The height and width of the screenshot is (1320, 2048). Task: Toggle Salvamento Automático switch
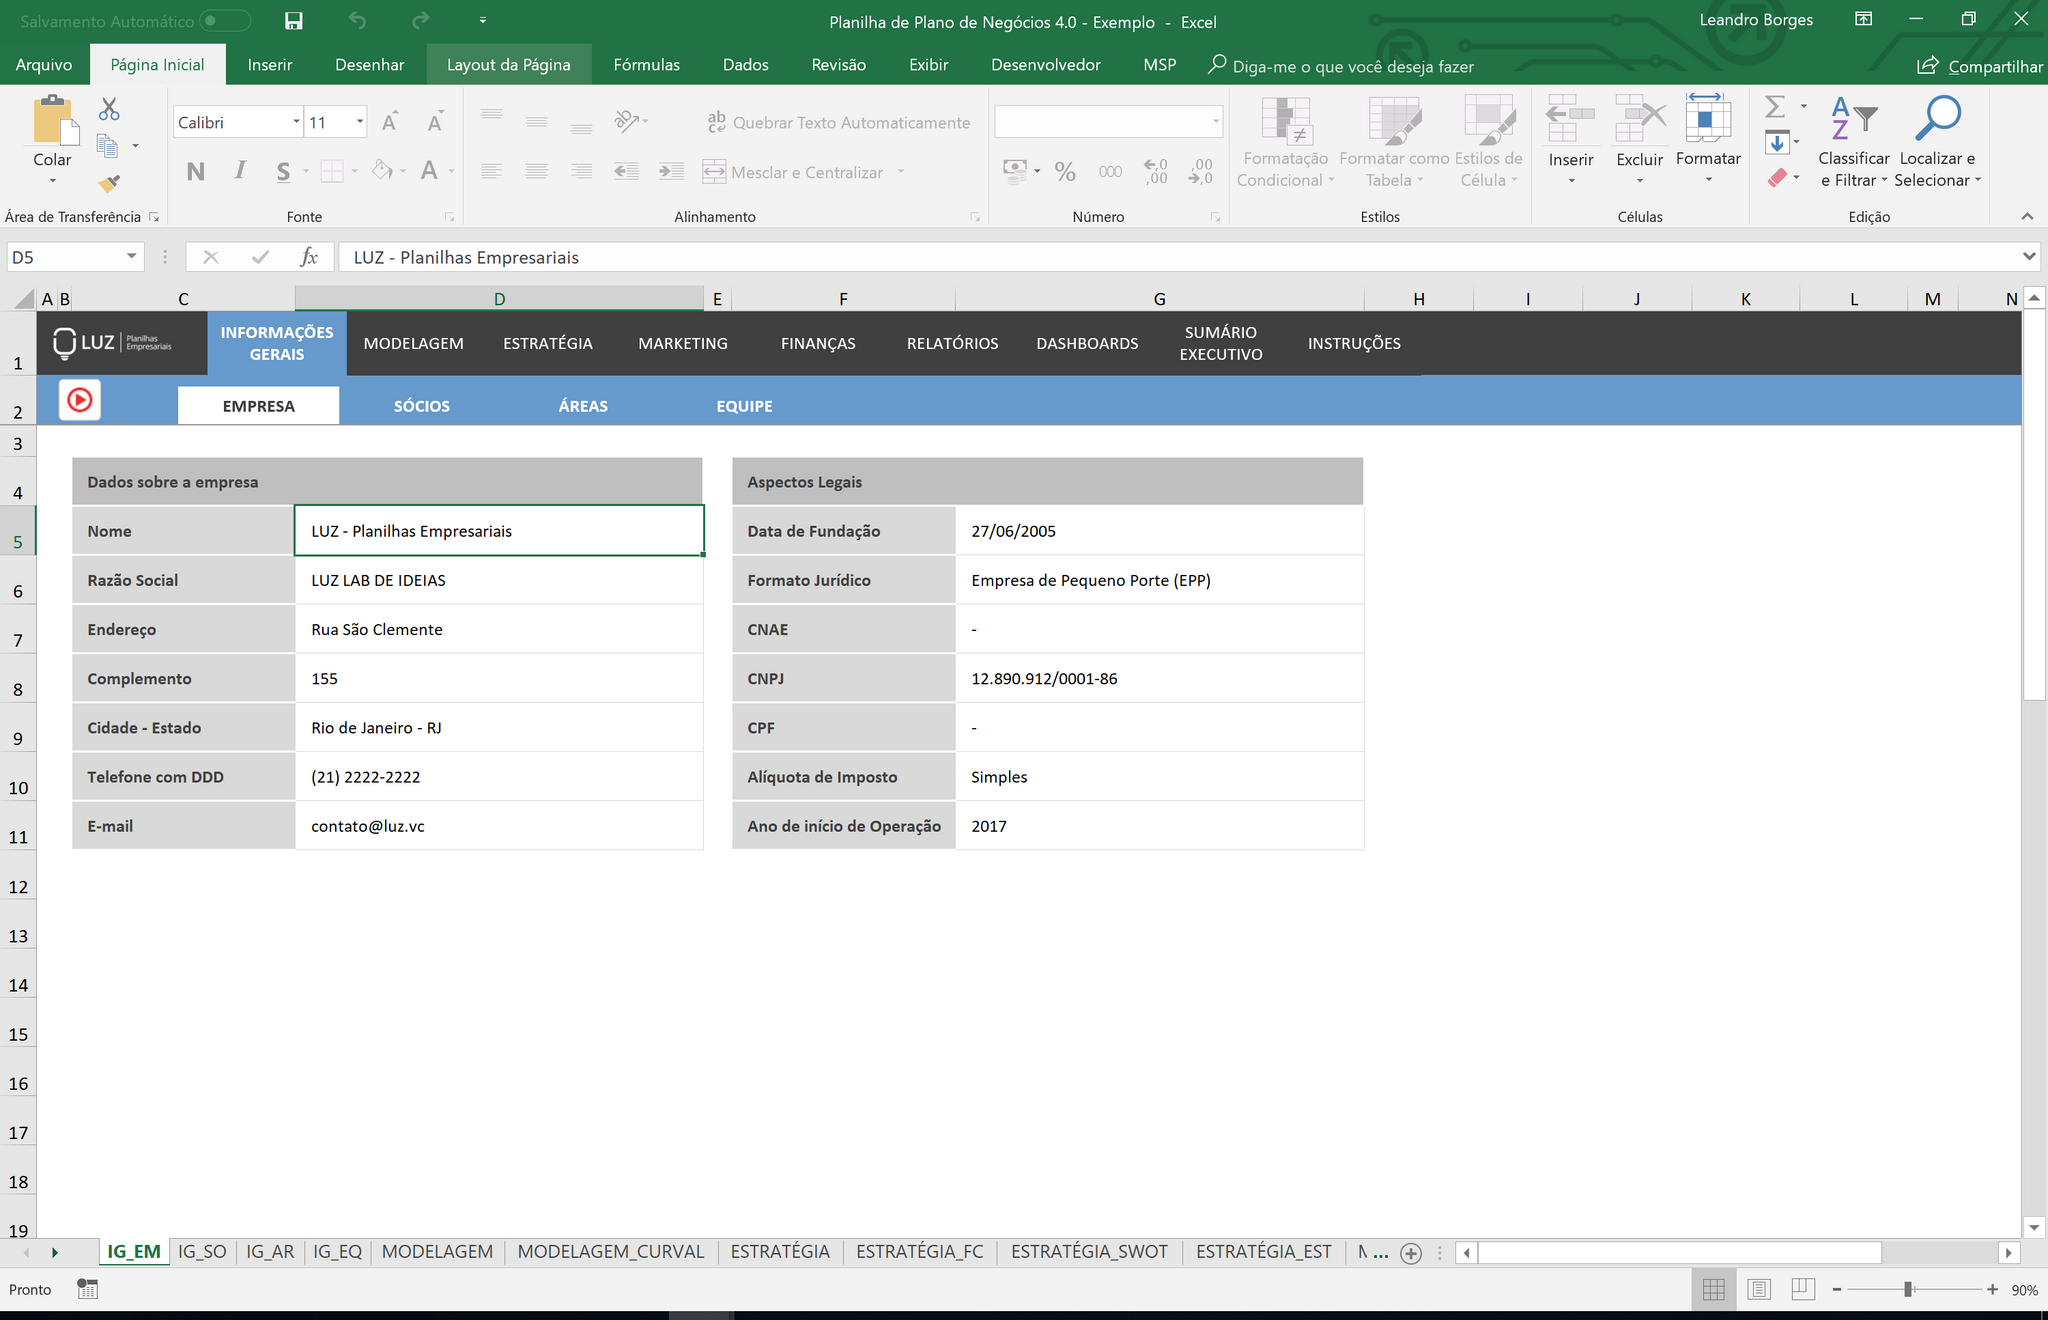click(224, 21)
